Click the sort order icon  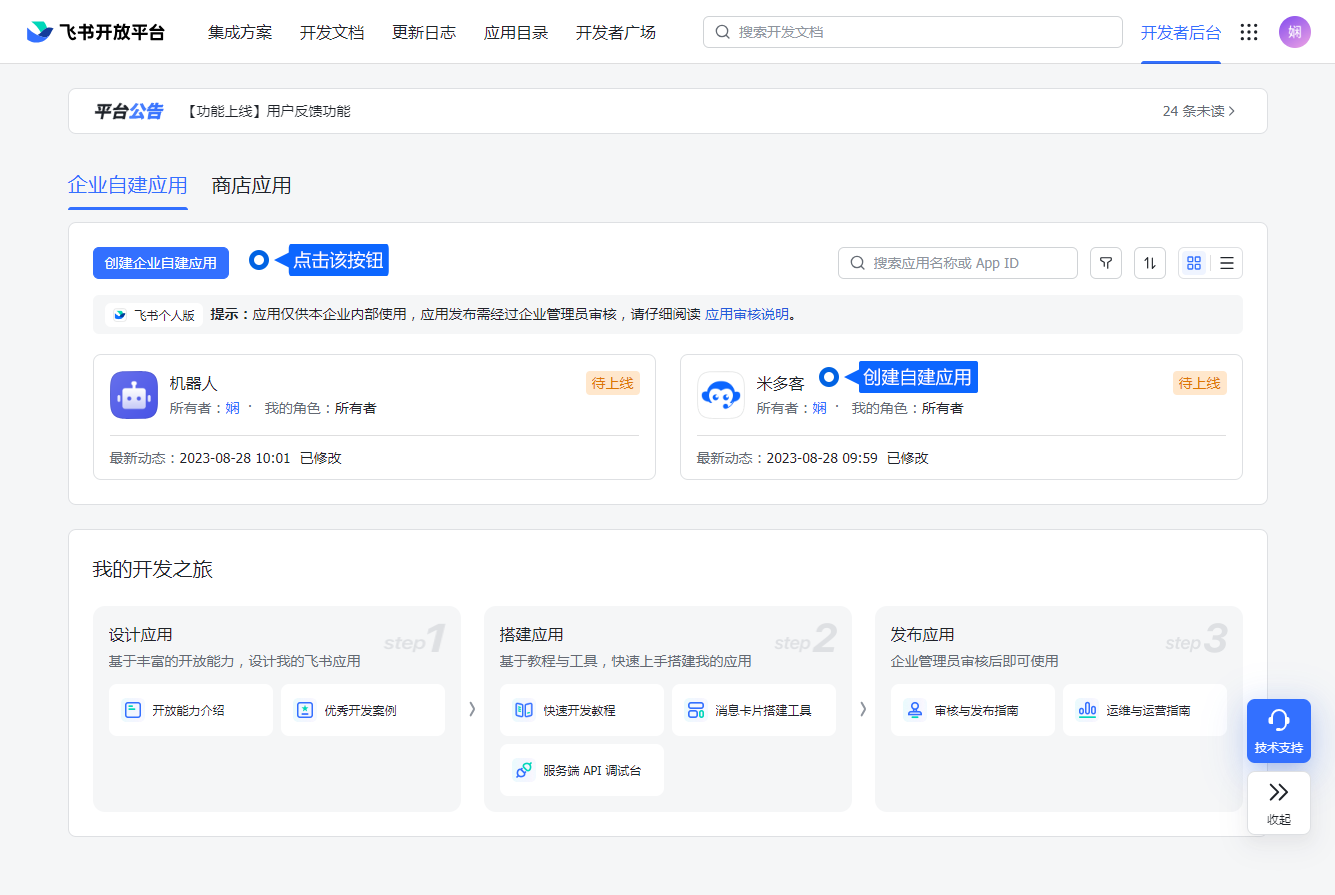click(1149, 263)
